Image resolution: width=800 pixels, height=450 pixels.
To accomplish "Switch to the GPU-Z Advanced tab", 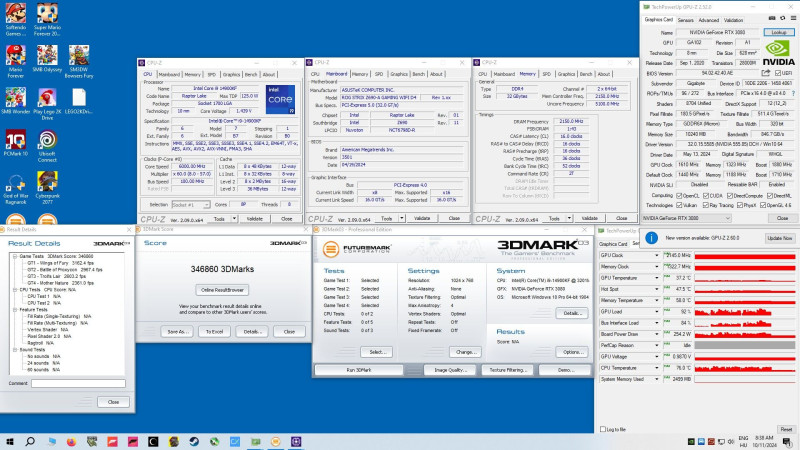I will [x=708, y=20].
